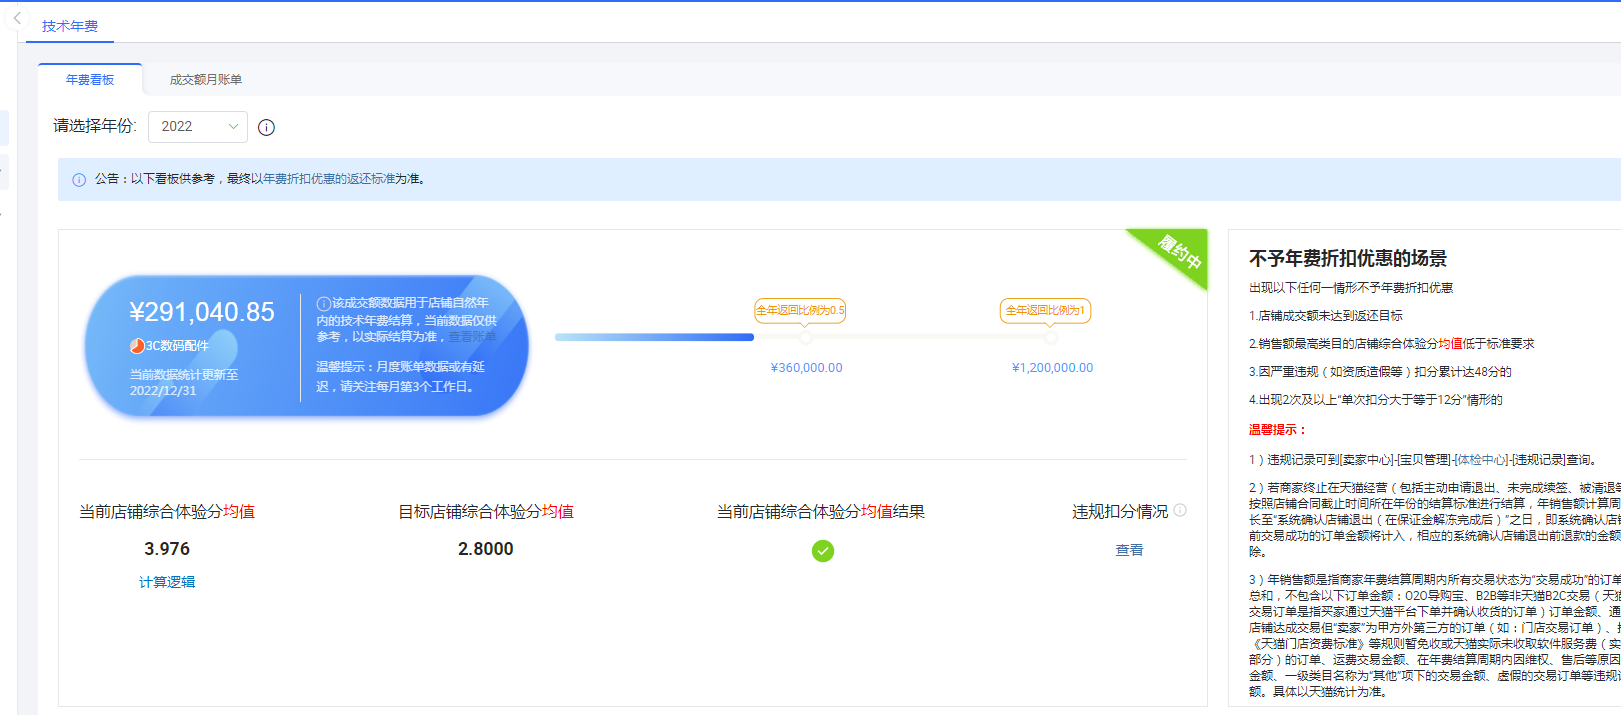Screen dimensions: 1621x715
Task: Click the 当前数据统计更新至 2022/12/31 text
Action: click(184, 383)
